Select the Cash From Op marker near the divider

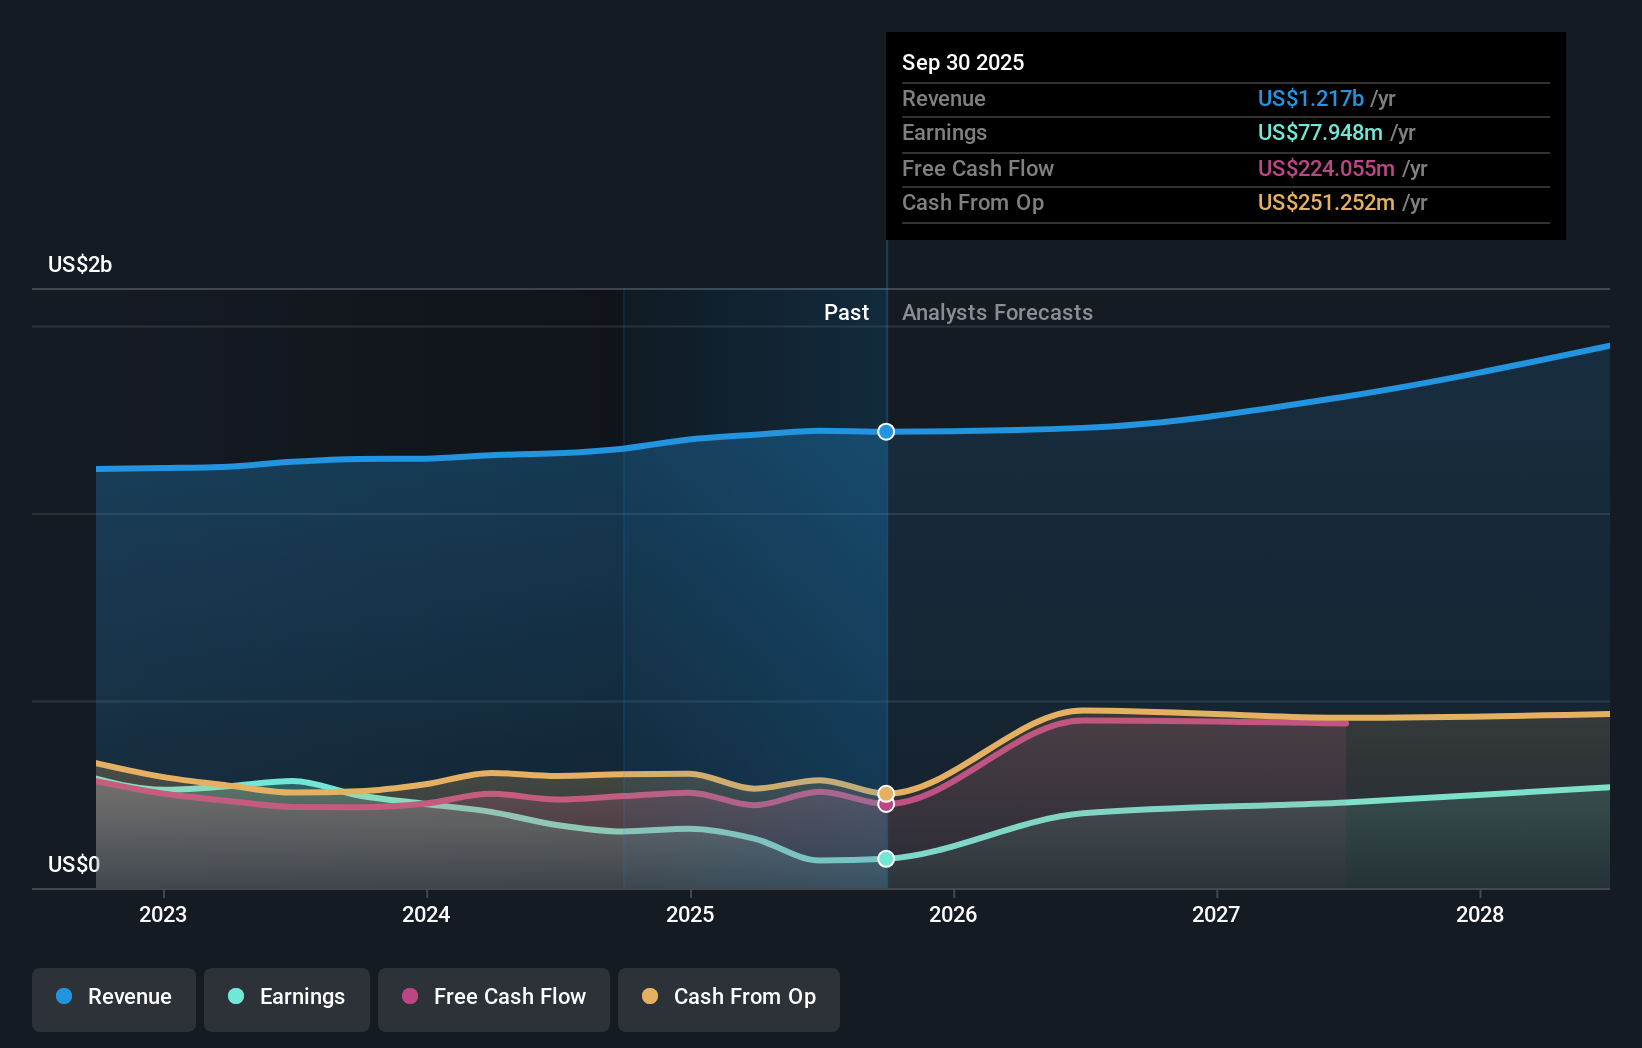pyautogui.click(x=887, y=791)
